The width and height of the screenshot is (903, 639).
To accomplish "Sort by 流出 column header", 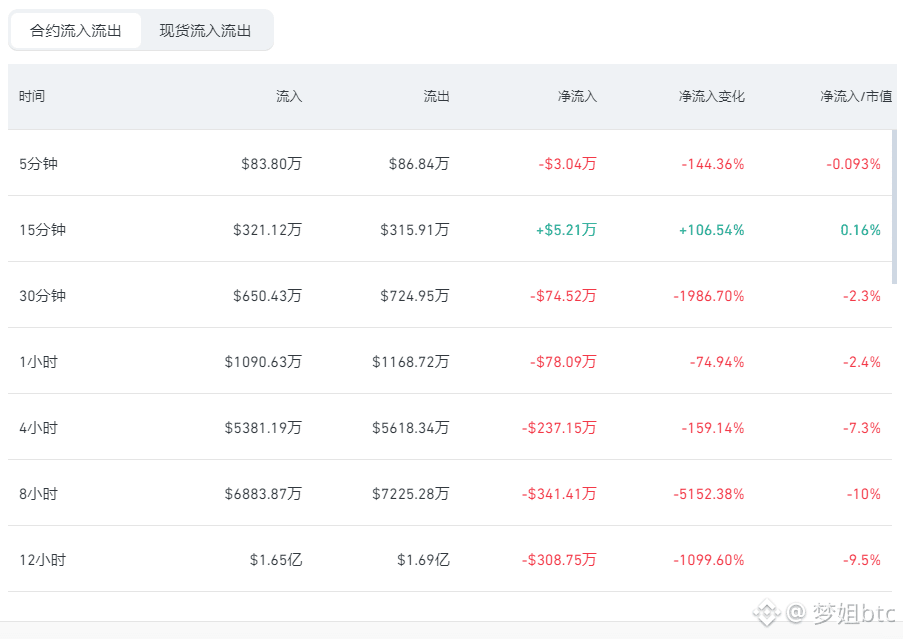I will (436, 96).
